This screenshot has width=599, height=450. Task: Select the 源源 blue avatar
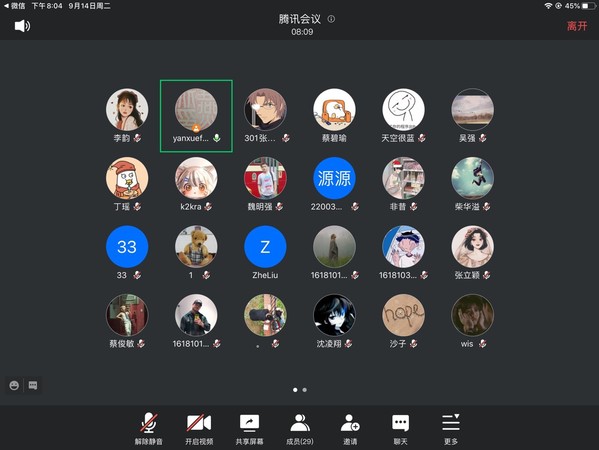334,178
